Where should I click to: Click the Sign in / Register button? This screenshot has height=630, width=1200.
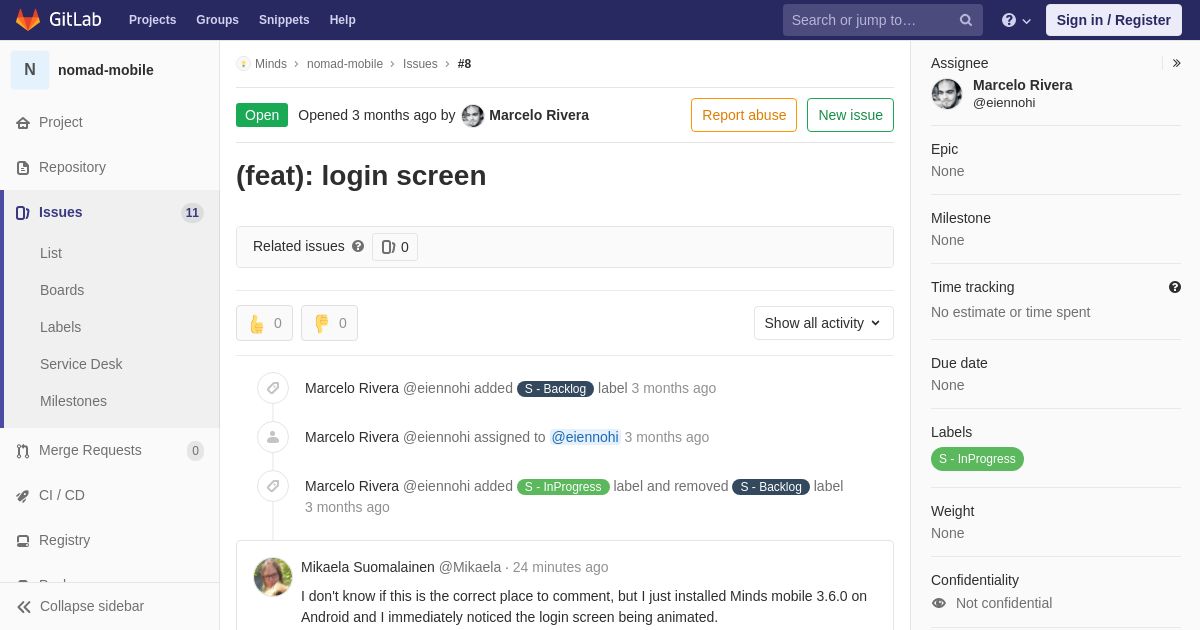pyautogui.click(x=1114, y=20)
